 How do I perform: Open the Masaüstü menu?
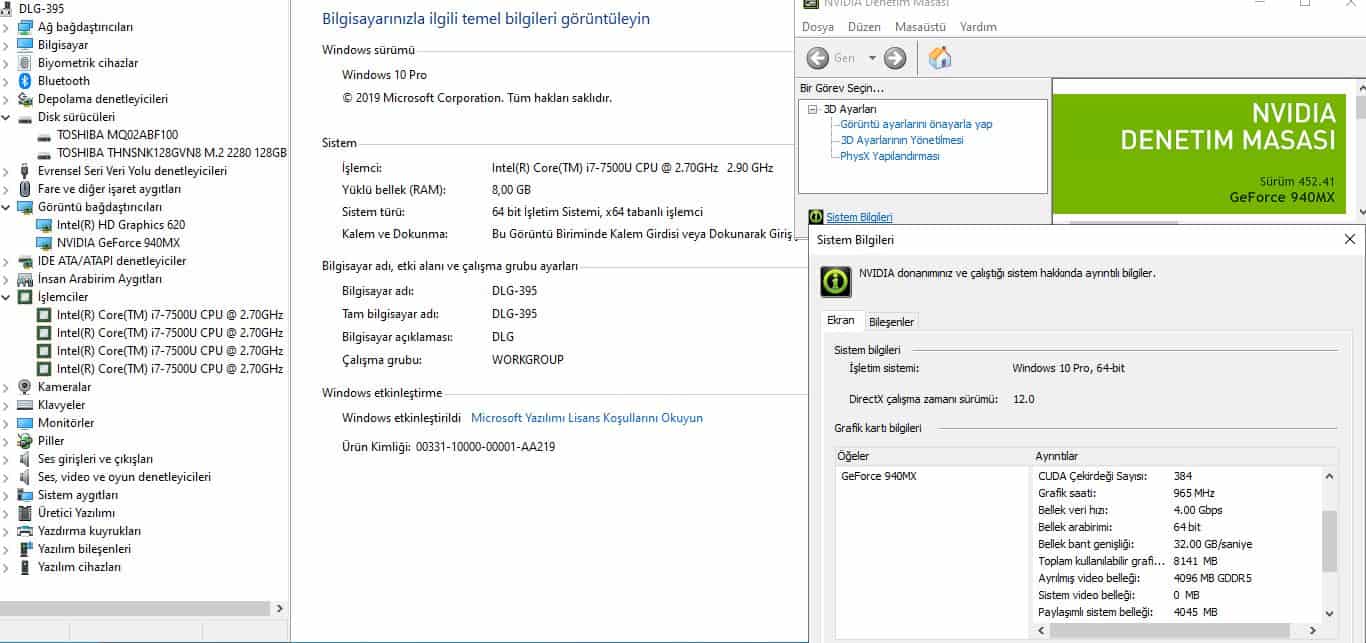tap(920, 27)
